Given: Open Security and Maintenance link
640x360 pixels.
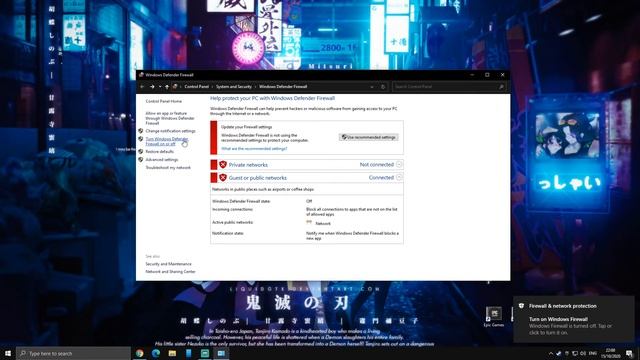Looking at the screenshot, I should [x=168, y=264].
